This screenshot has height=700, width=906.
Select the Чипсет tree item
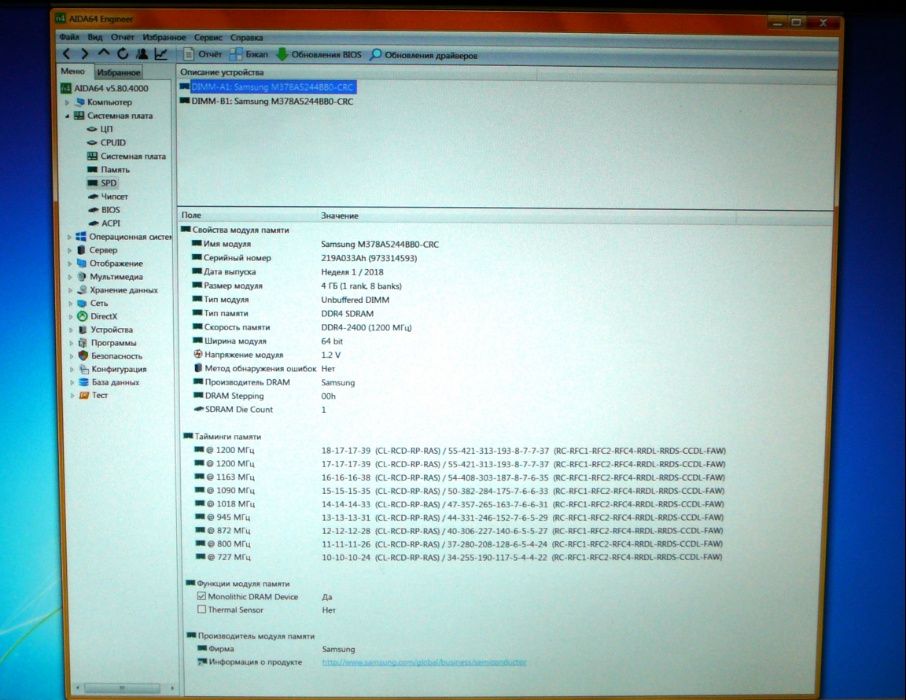coord(107,197)
